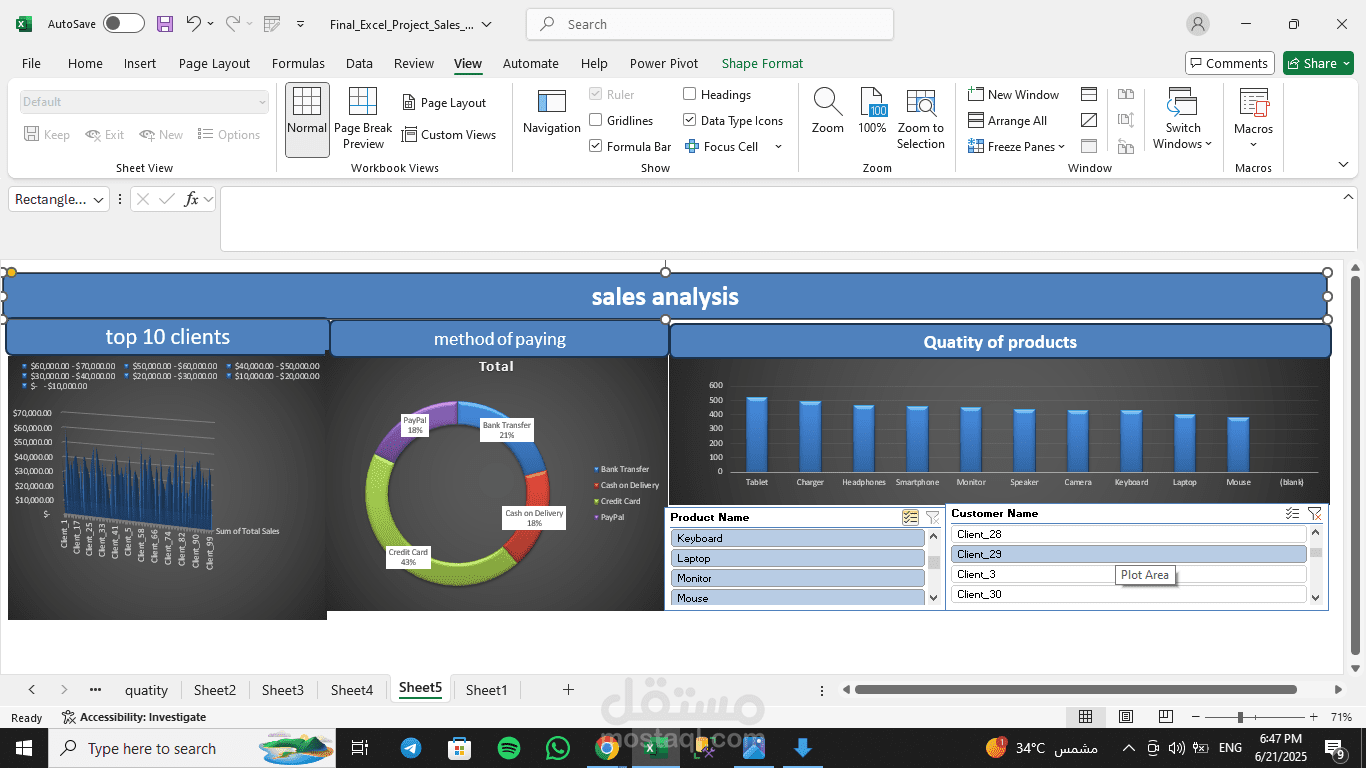Uncheck the Formula Bar checkbox
1366x768 pixels.
pos(596,146)
